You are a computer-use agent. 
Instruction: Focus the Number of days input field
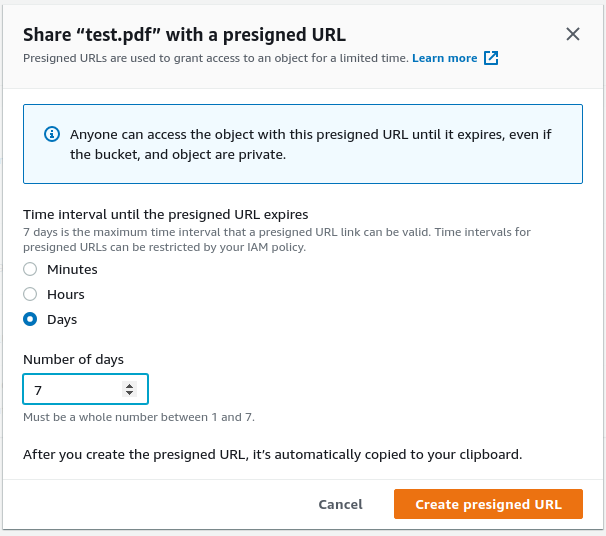point(70,389)
